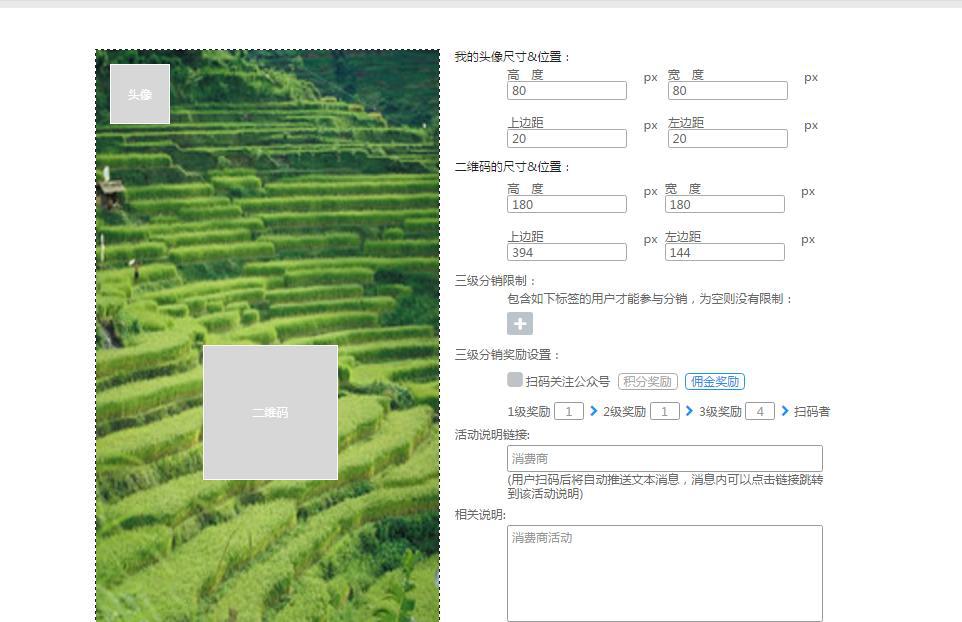Toggle the 扫码关注公众号 checkbox

pyautogui.click(x=515, y=380)
